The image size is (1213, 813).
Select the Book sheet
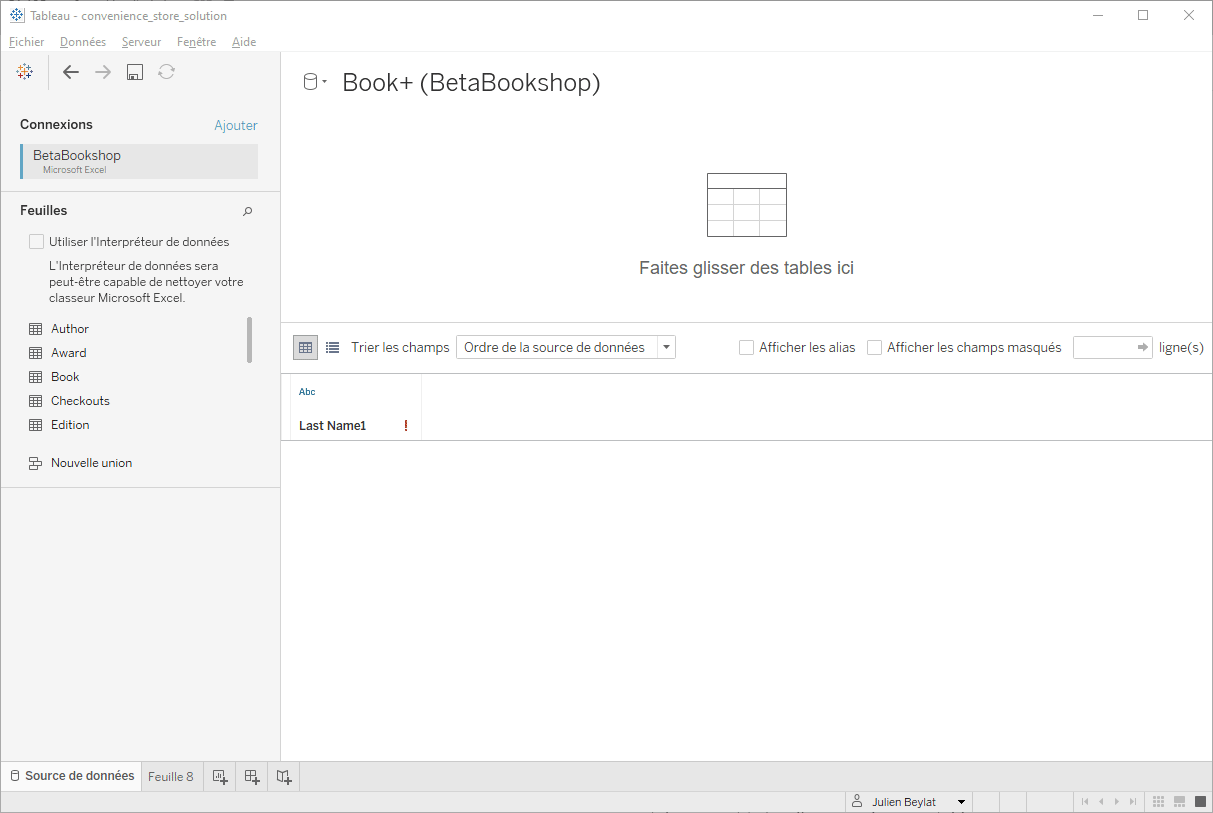click(65, 377)
